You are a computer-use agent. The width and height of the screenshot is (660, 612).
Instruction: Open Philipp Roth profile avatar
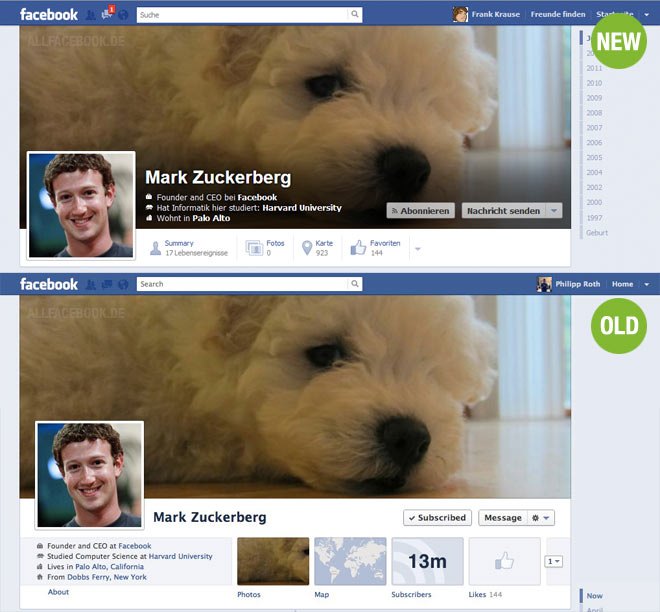(544, 284)
